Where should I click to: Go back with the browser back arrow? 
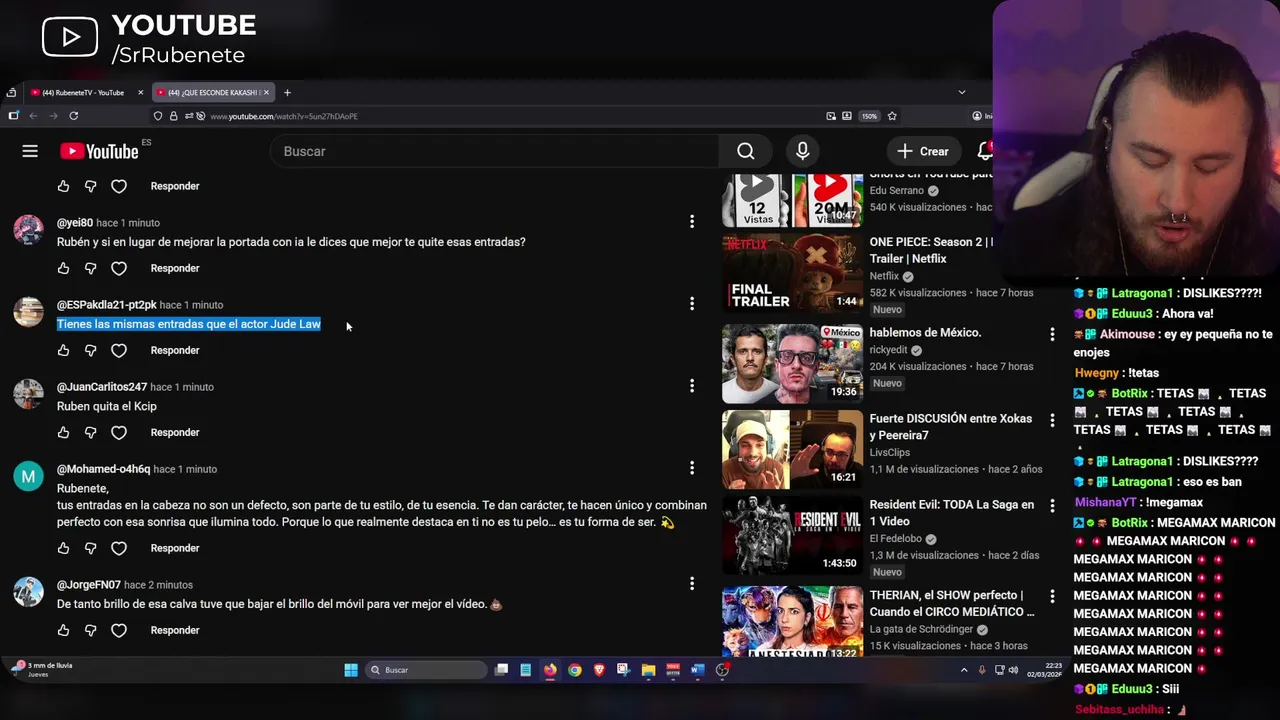(x=33, y=116)
